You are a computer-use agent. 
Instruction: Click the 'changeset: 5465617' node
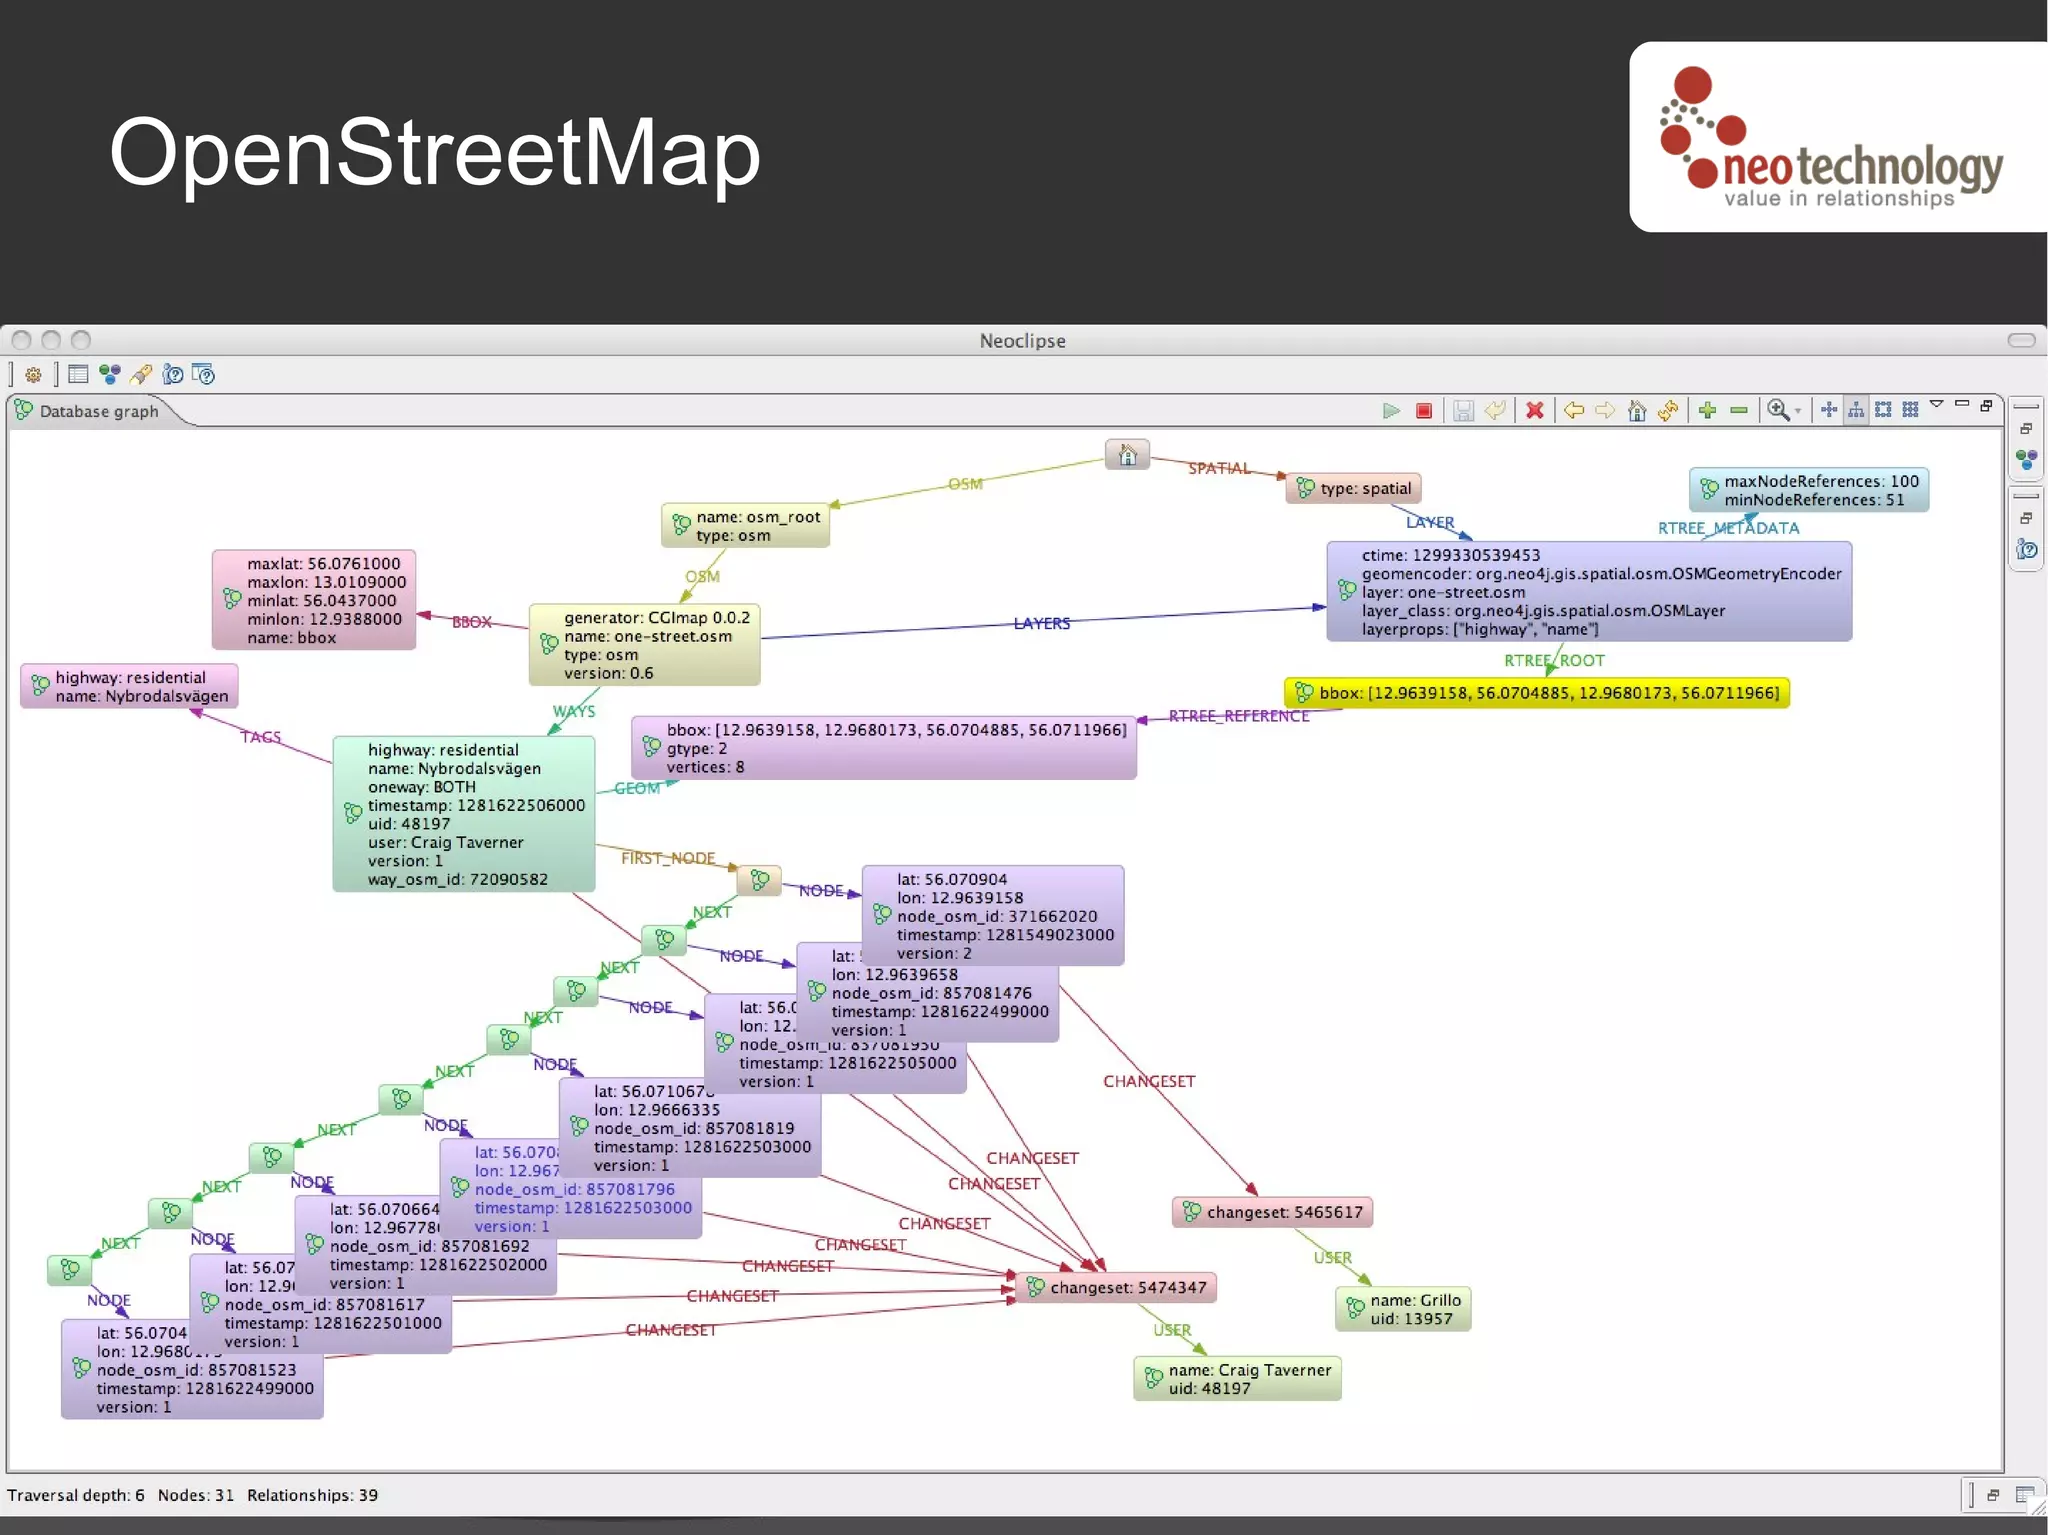(x=1272, y=1212)
